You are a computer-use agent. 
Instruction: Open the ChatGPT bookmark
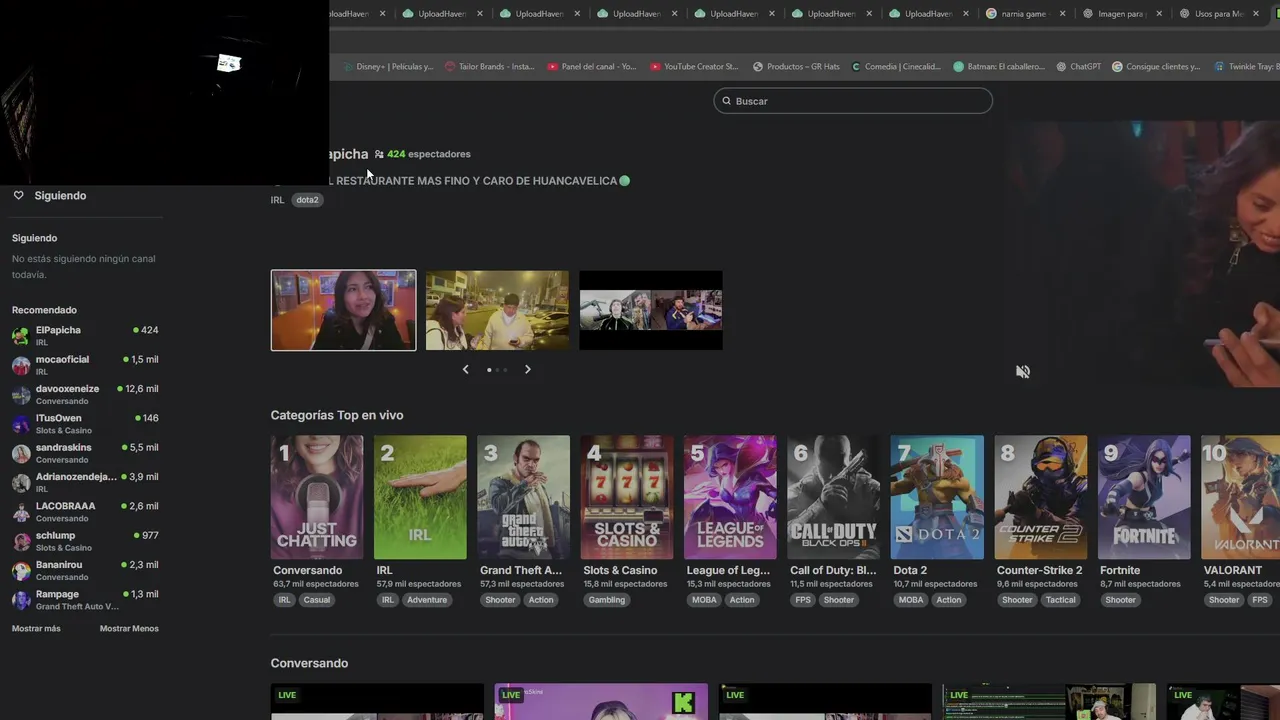pos(1078,67)
